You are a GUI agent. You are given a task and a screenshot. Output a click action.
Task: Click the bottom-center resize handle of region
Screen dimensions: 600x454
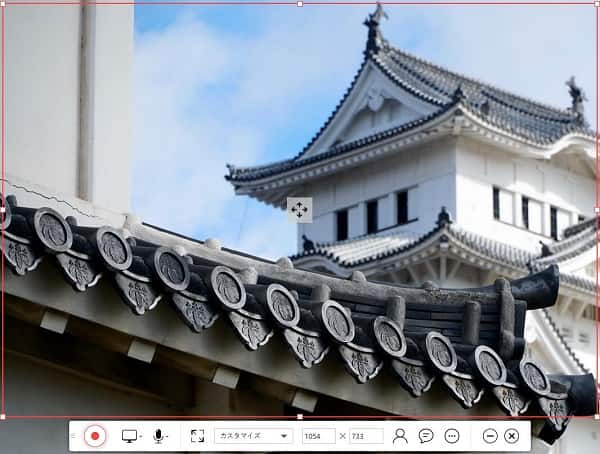(x=300, y=416)
